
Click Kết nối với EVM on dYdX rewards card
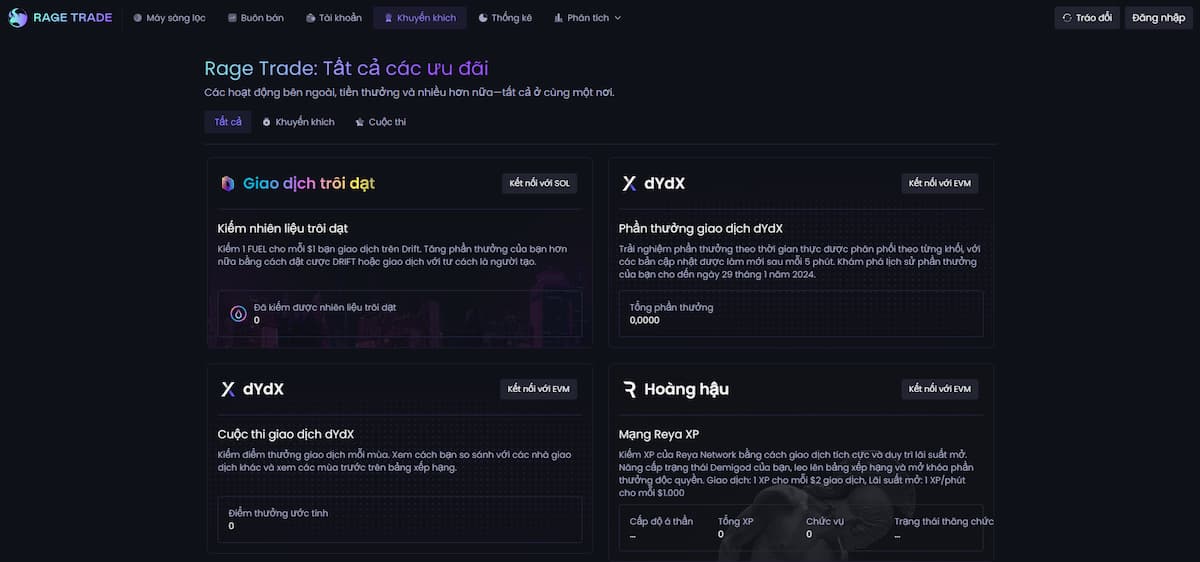coord(940,183)
